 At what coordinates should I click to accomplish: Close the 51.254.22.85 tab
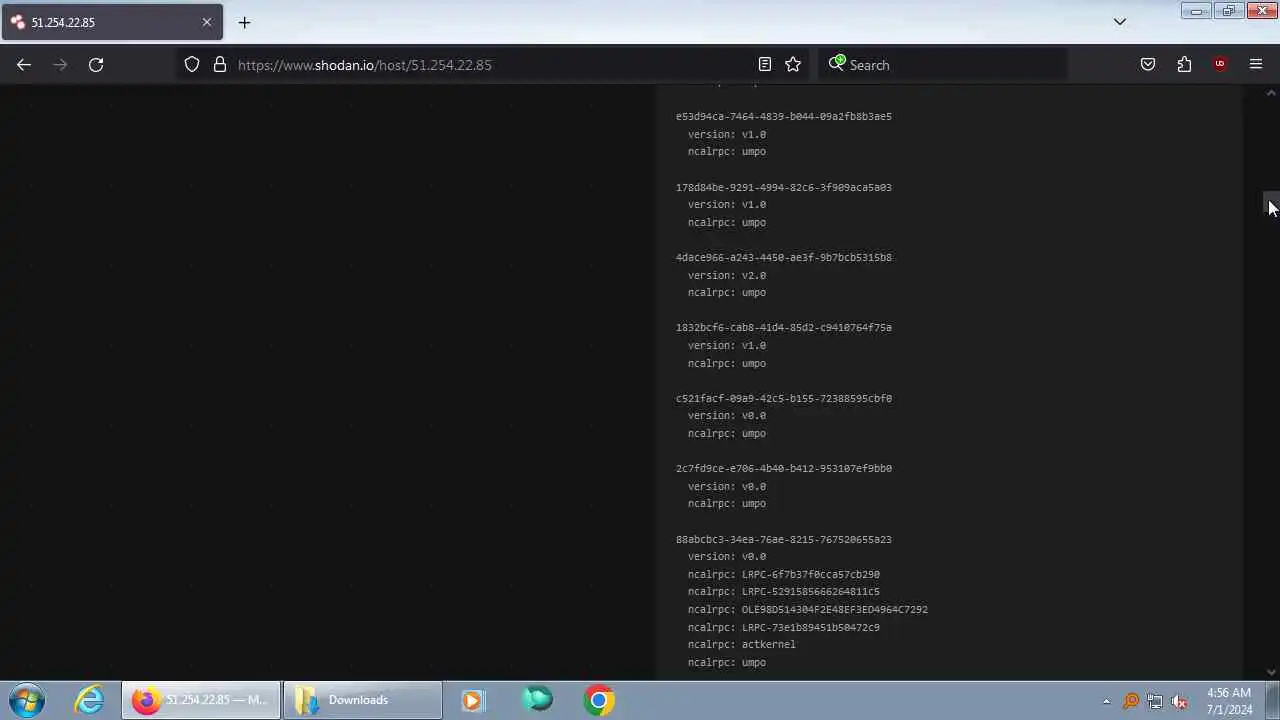207,22
